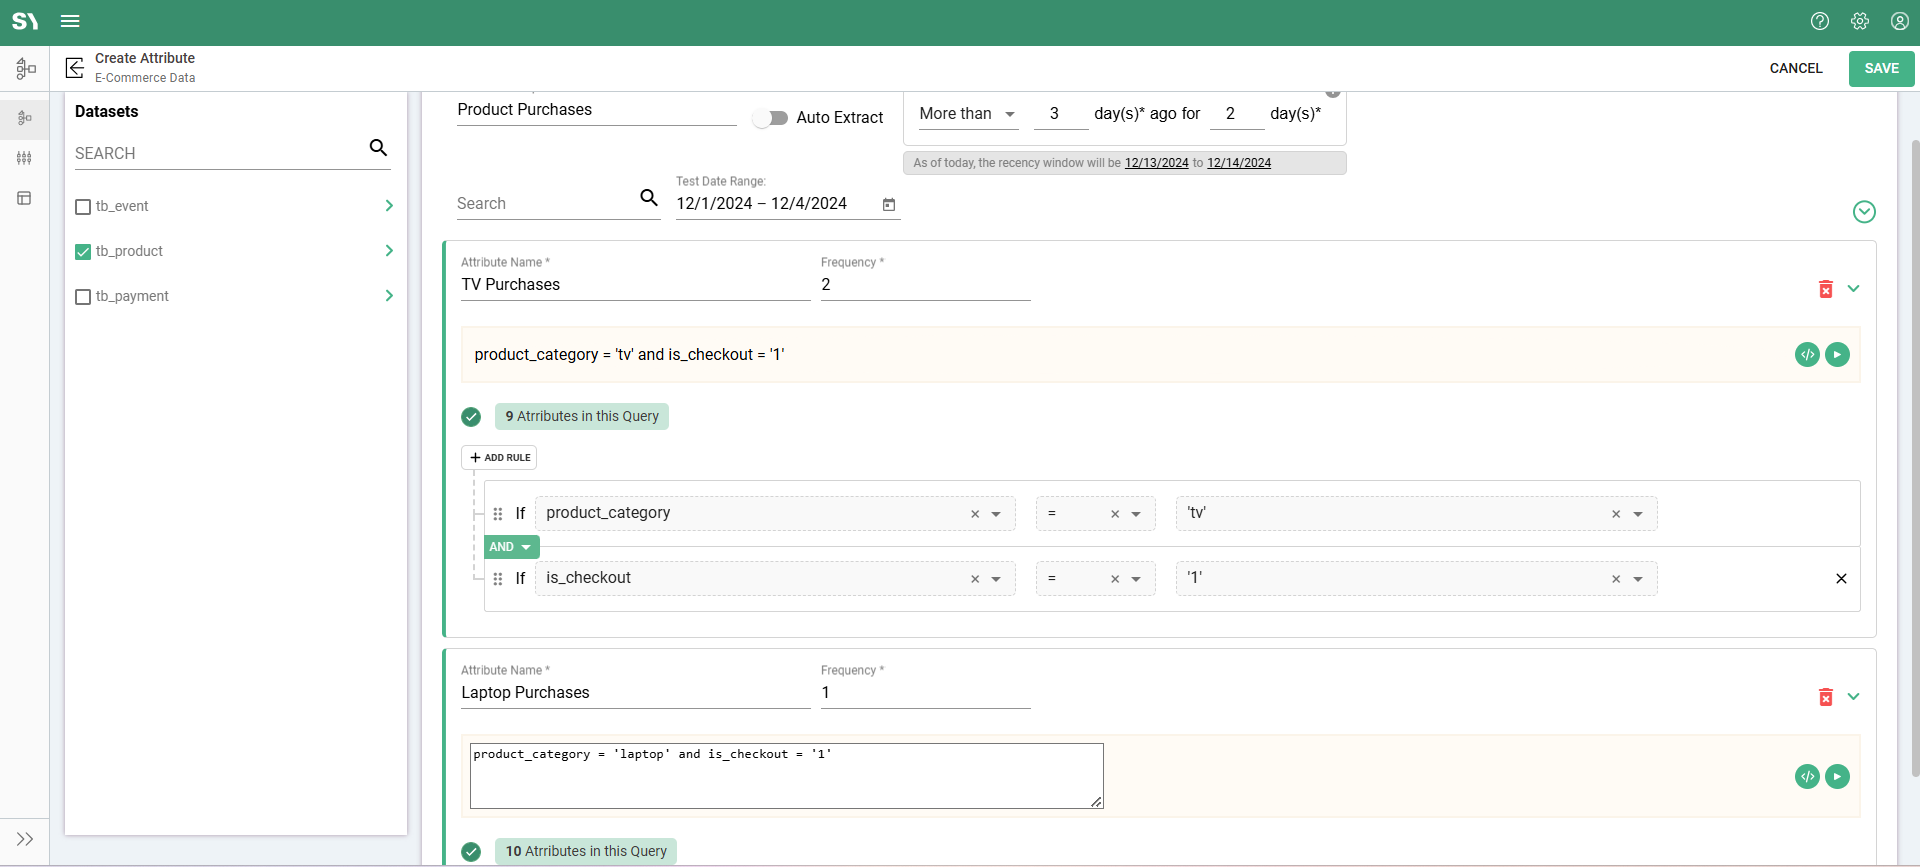Image resolution: width=1920 pixels, height=867 pixels.
Task: Open the More than recency dropdown
Action: (x=967, y=114)
